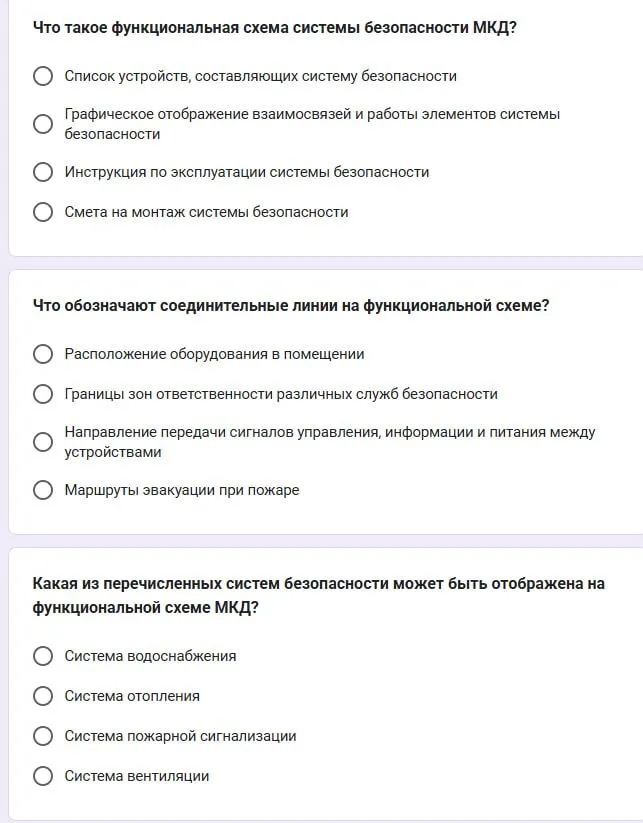This screenshot has height=823, width=643.
Task: Click the 'Что обозначают соединительные линии' question heading
Action: click(291, 306)
